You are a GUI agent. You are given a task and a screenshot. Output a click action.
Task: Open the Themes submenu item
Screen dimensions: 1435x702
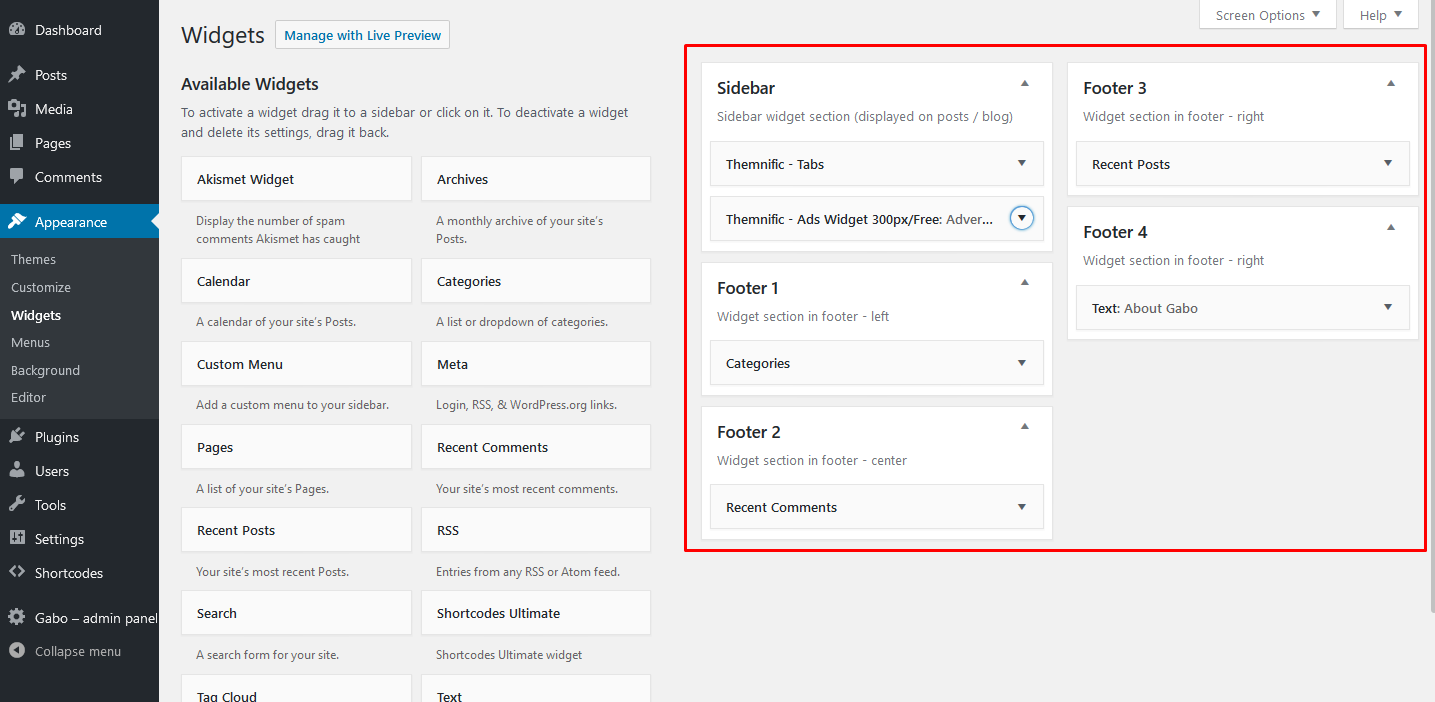click(33, 259)
